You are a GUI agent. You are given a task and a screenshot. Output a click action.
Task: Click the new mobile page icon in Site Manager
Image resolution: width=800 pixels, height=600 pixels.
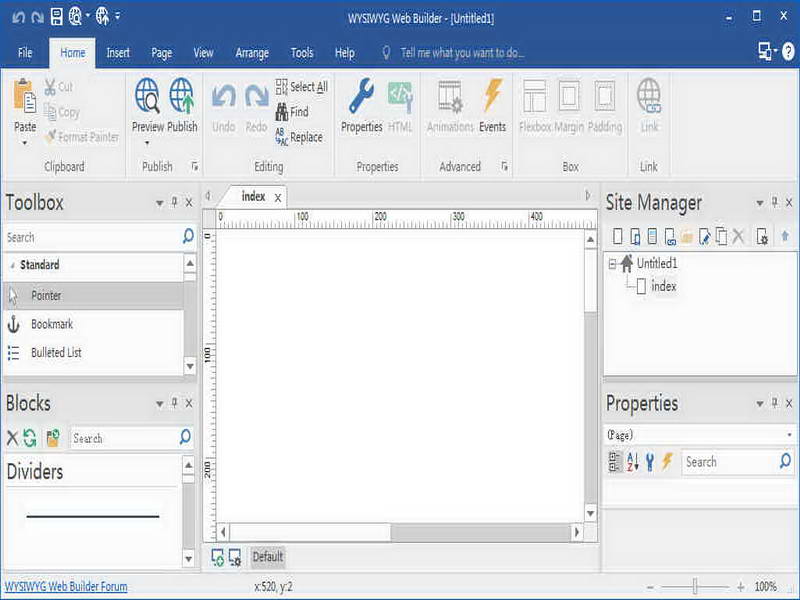coord(635,236)
